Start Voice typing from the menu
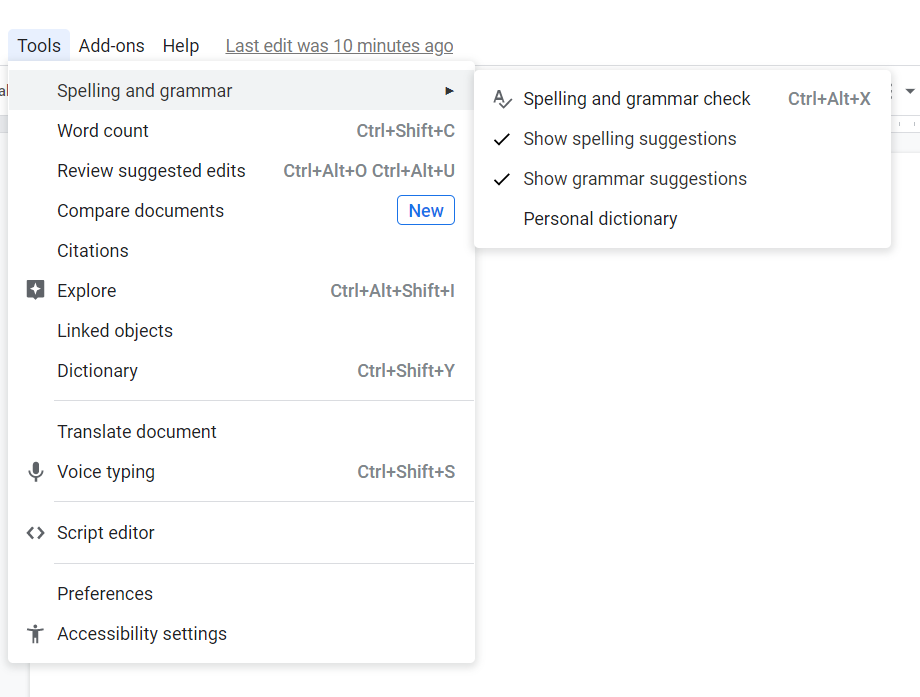Image resolution: width=920 pixels, height=697 pixels. tap(241, 471)
